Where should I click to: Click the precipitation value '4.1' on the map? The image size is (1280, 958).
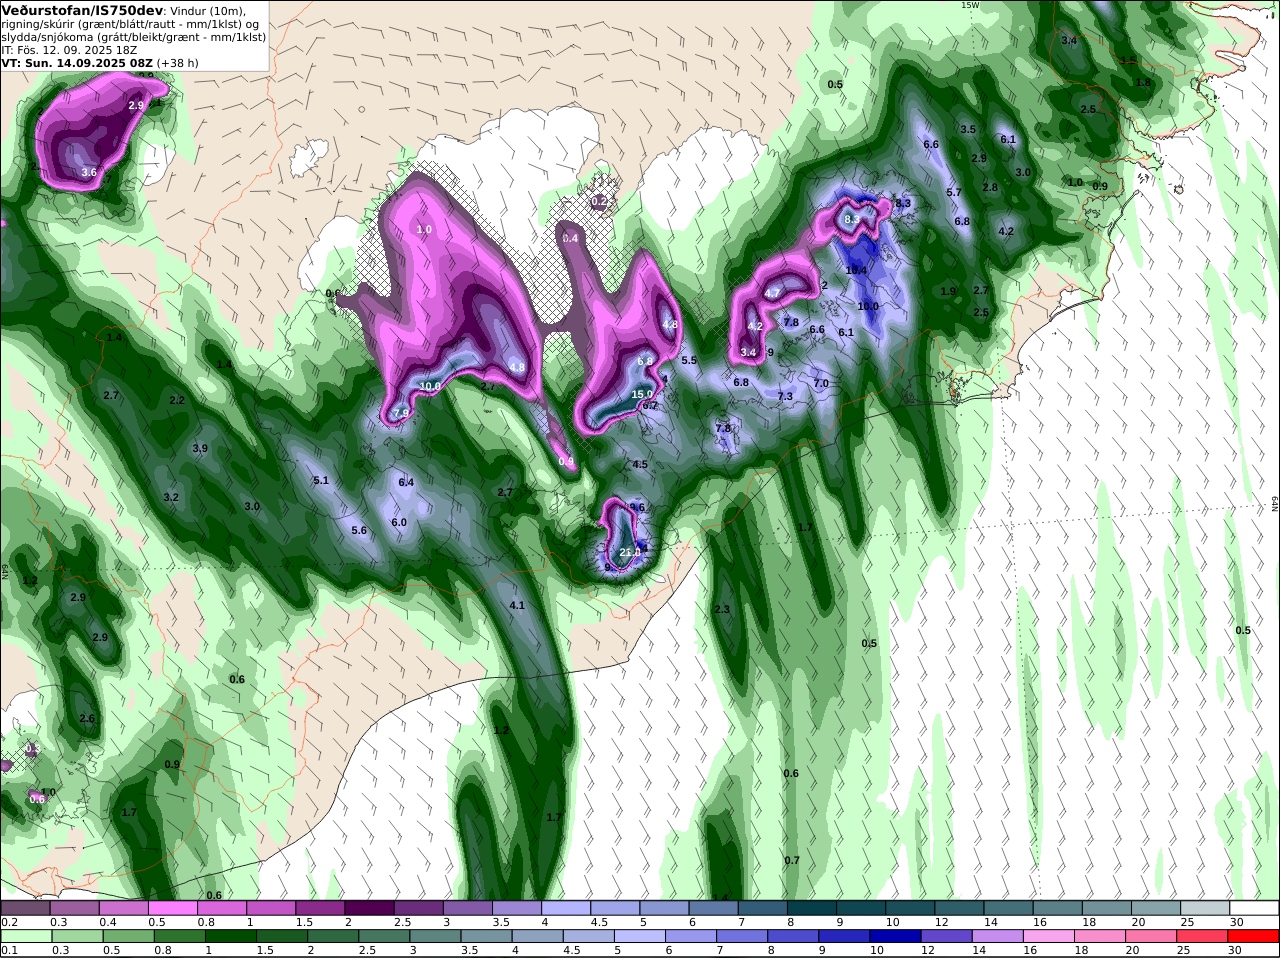tap(517, 605)
